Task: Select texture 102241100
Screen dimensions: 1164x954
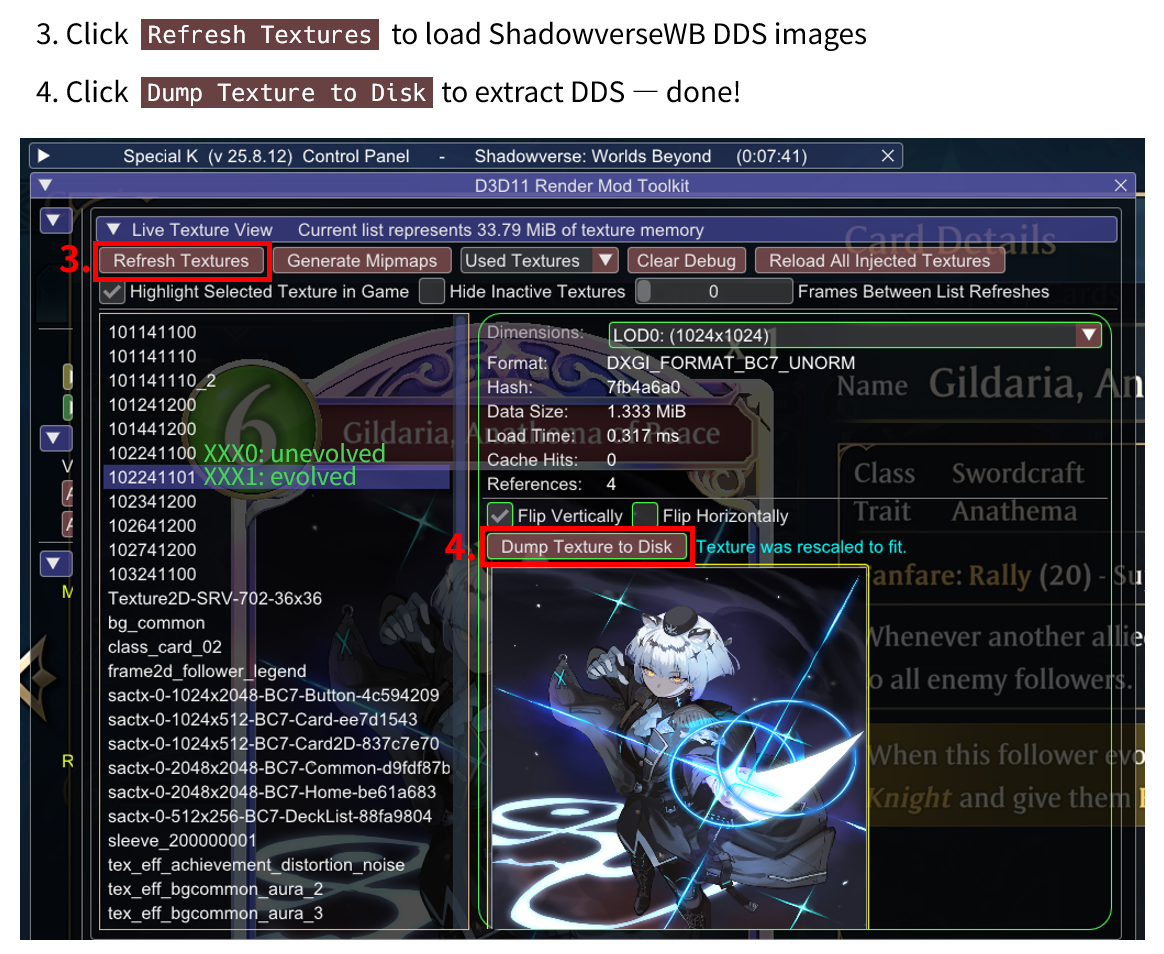Action: (152, 454)
